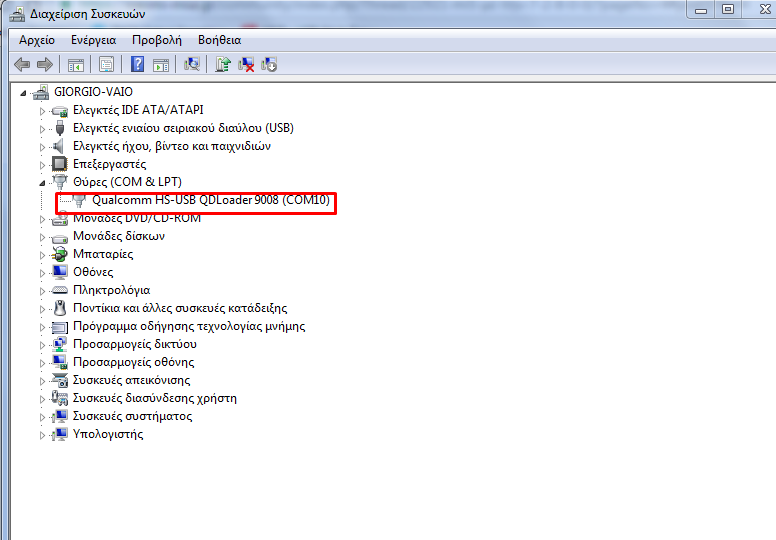This screenshot has width=776, height=540.
Task: Select the Πληκτρολόγια tree item
Action: (x=111, y=290)
